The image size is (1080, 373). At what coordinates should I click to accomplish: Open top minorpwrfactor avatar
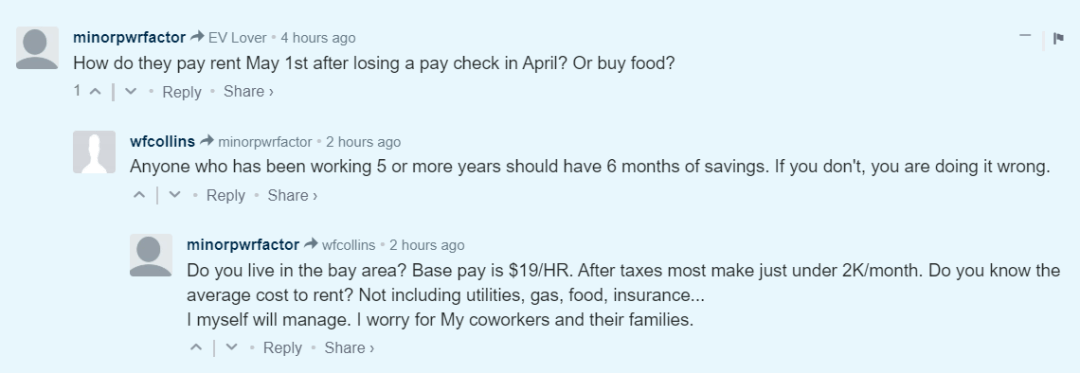coord(37,48)
